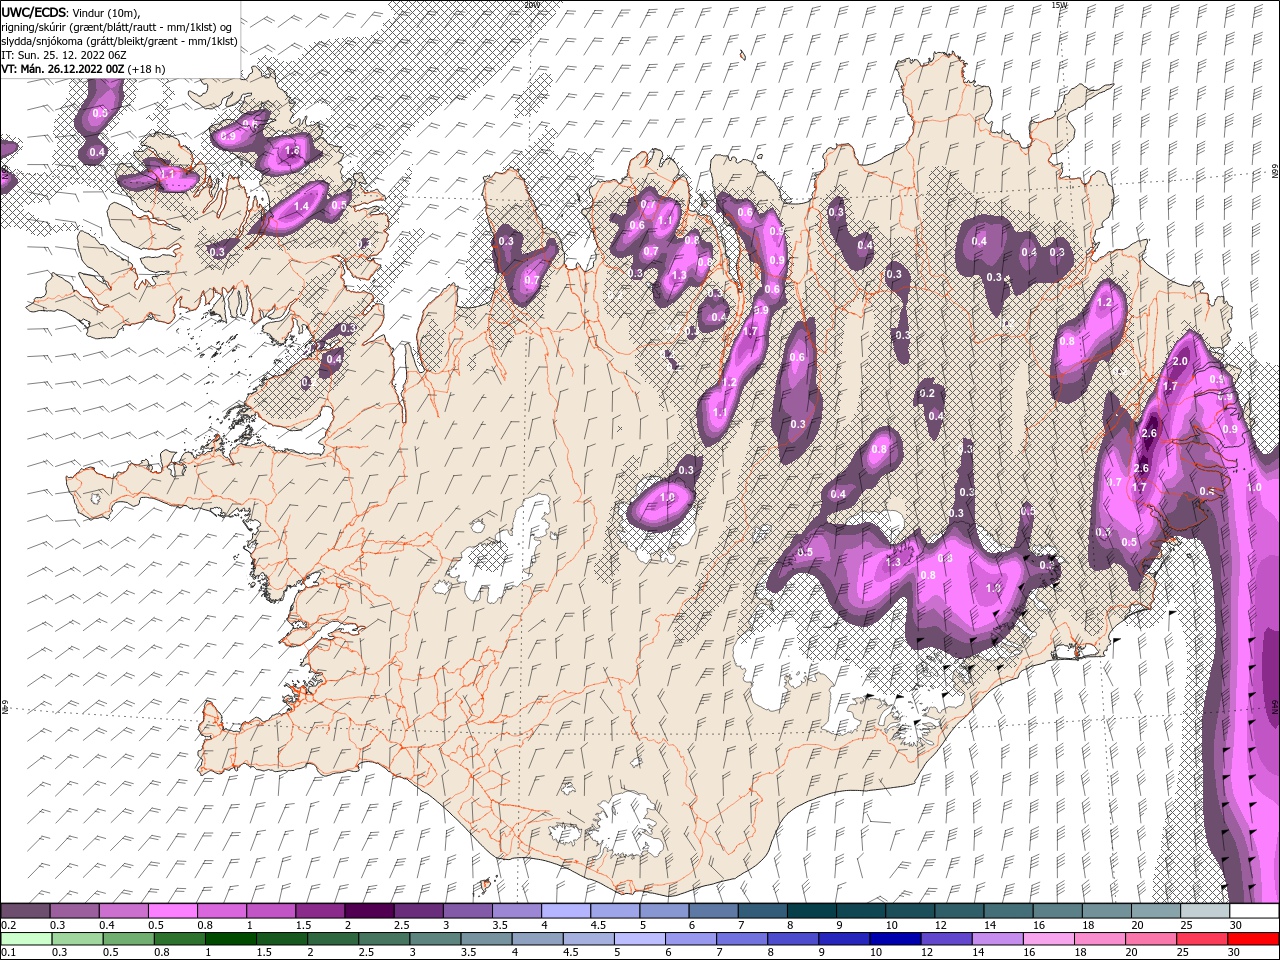The image size is (1280, 960).
Task: Pick the deep blue 10 swatch, lower legend row
Action: tap(895, 939)
